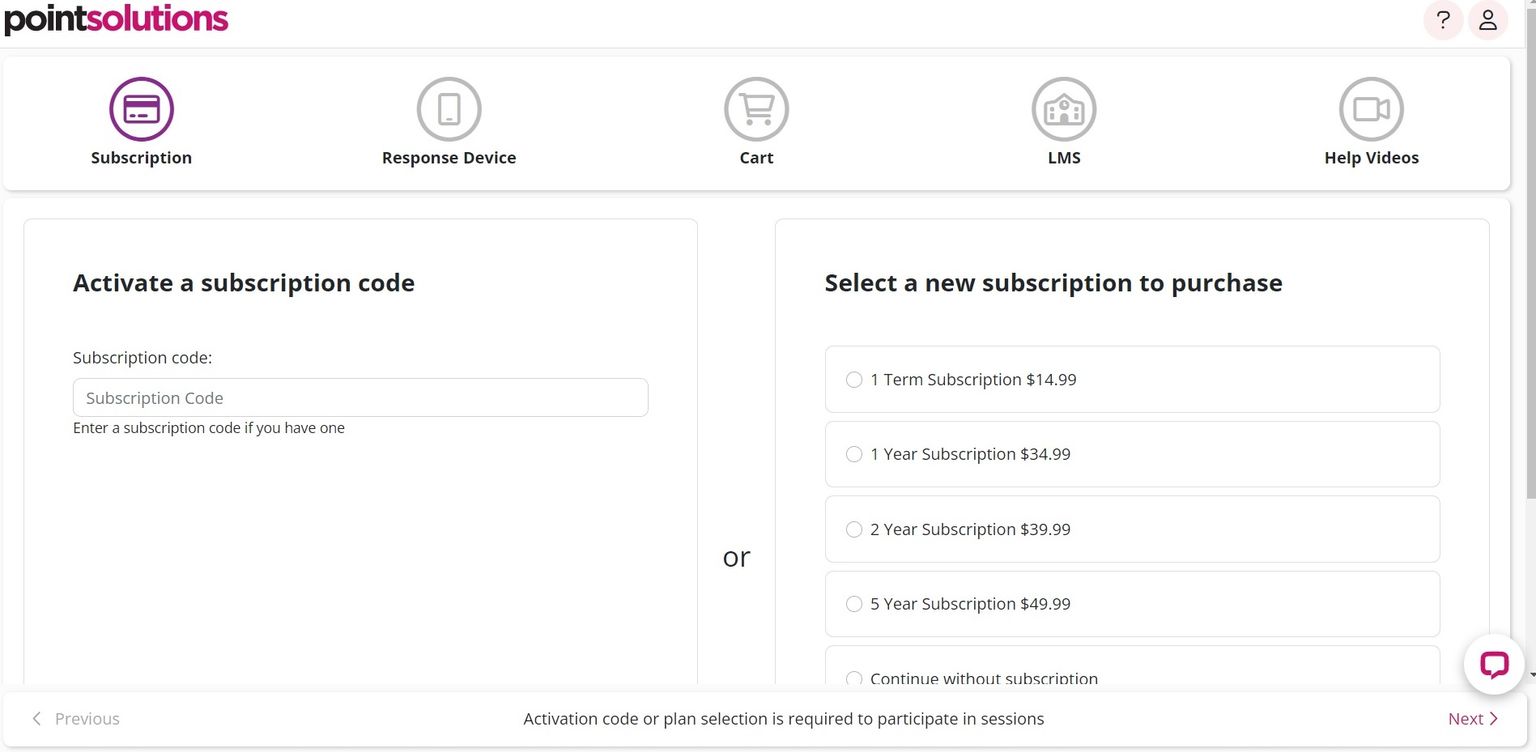Go to the Response Device phone icon
Image resolution: width=1536 pixels, height=752 pixels.
pos(449,109)
